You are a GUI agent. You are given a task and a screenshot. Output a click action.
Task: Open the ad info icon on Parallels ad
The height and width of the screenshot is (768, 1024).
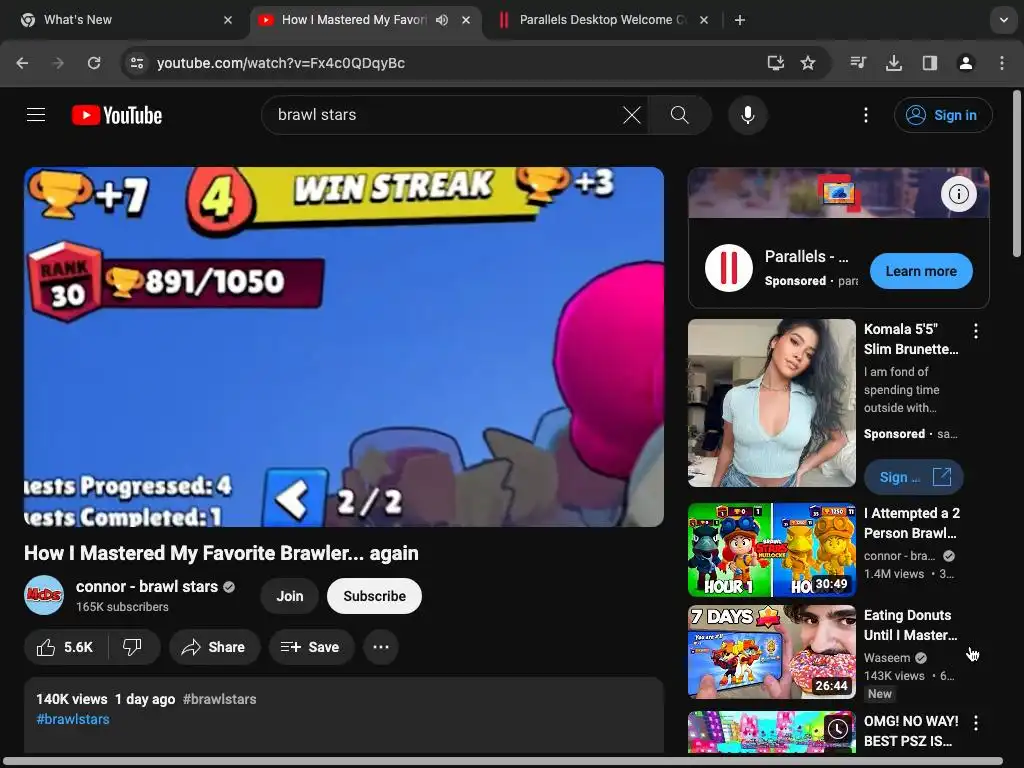tap(959, 194)
